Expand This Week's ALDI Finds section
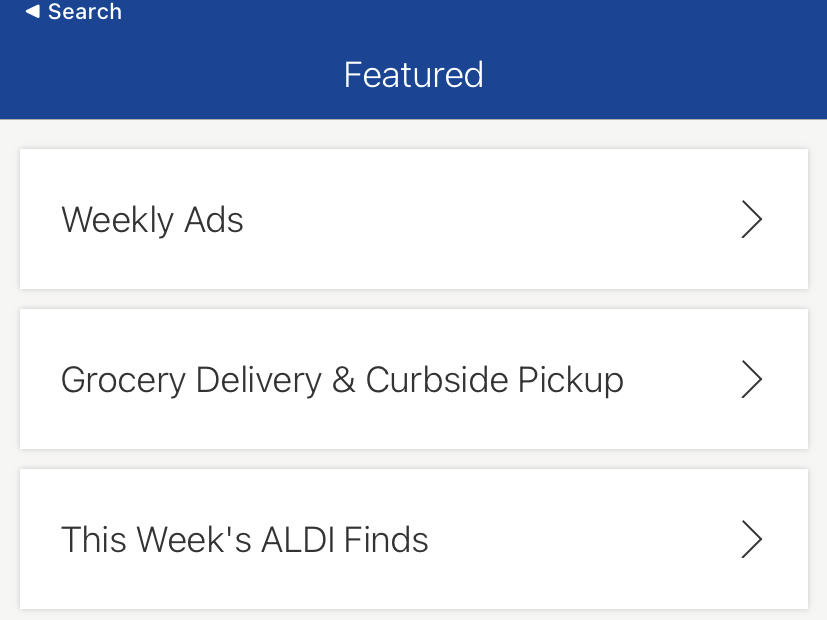 (x=413, y=539)
